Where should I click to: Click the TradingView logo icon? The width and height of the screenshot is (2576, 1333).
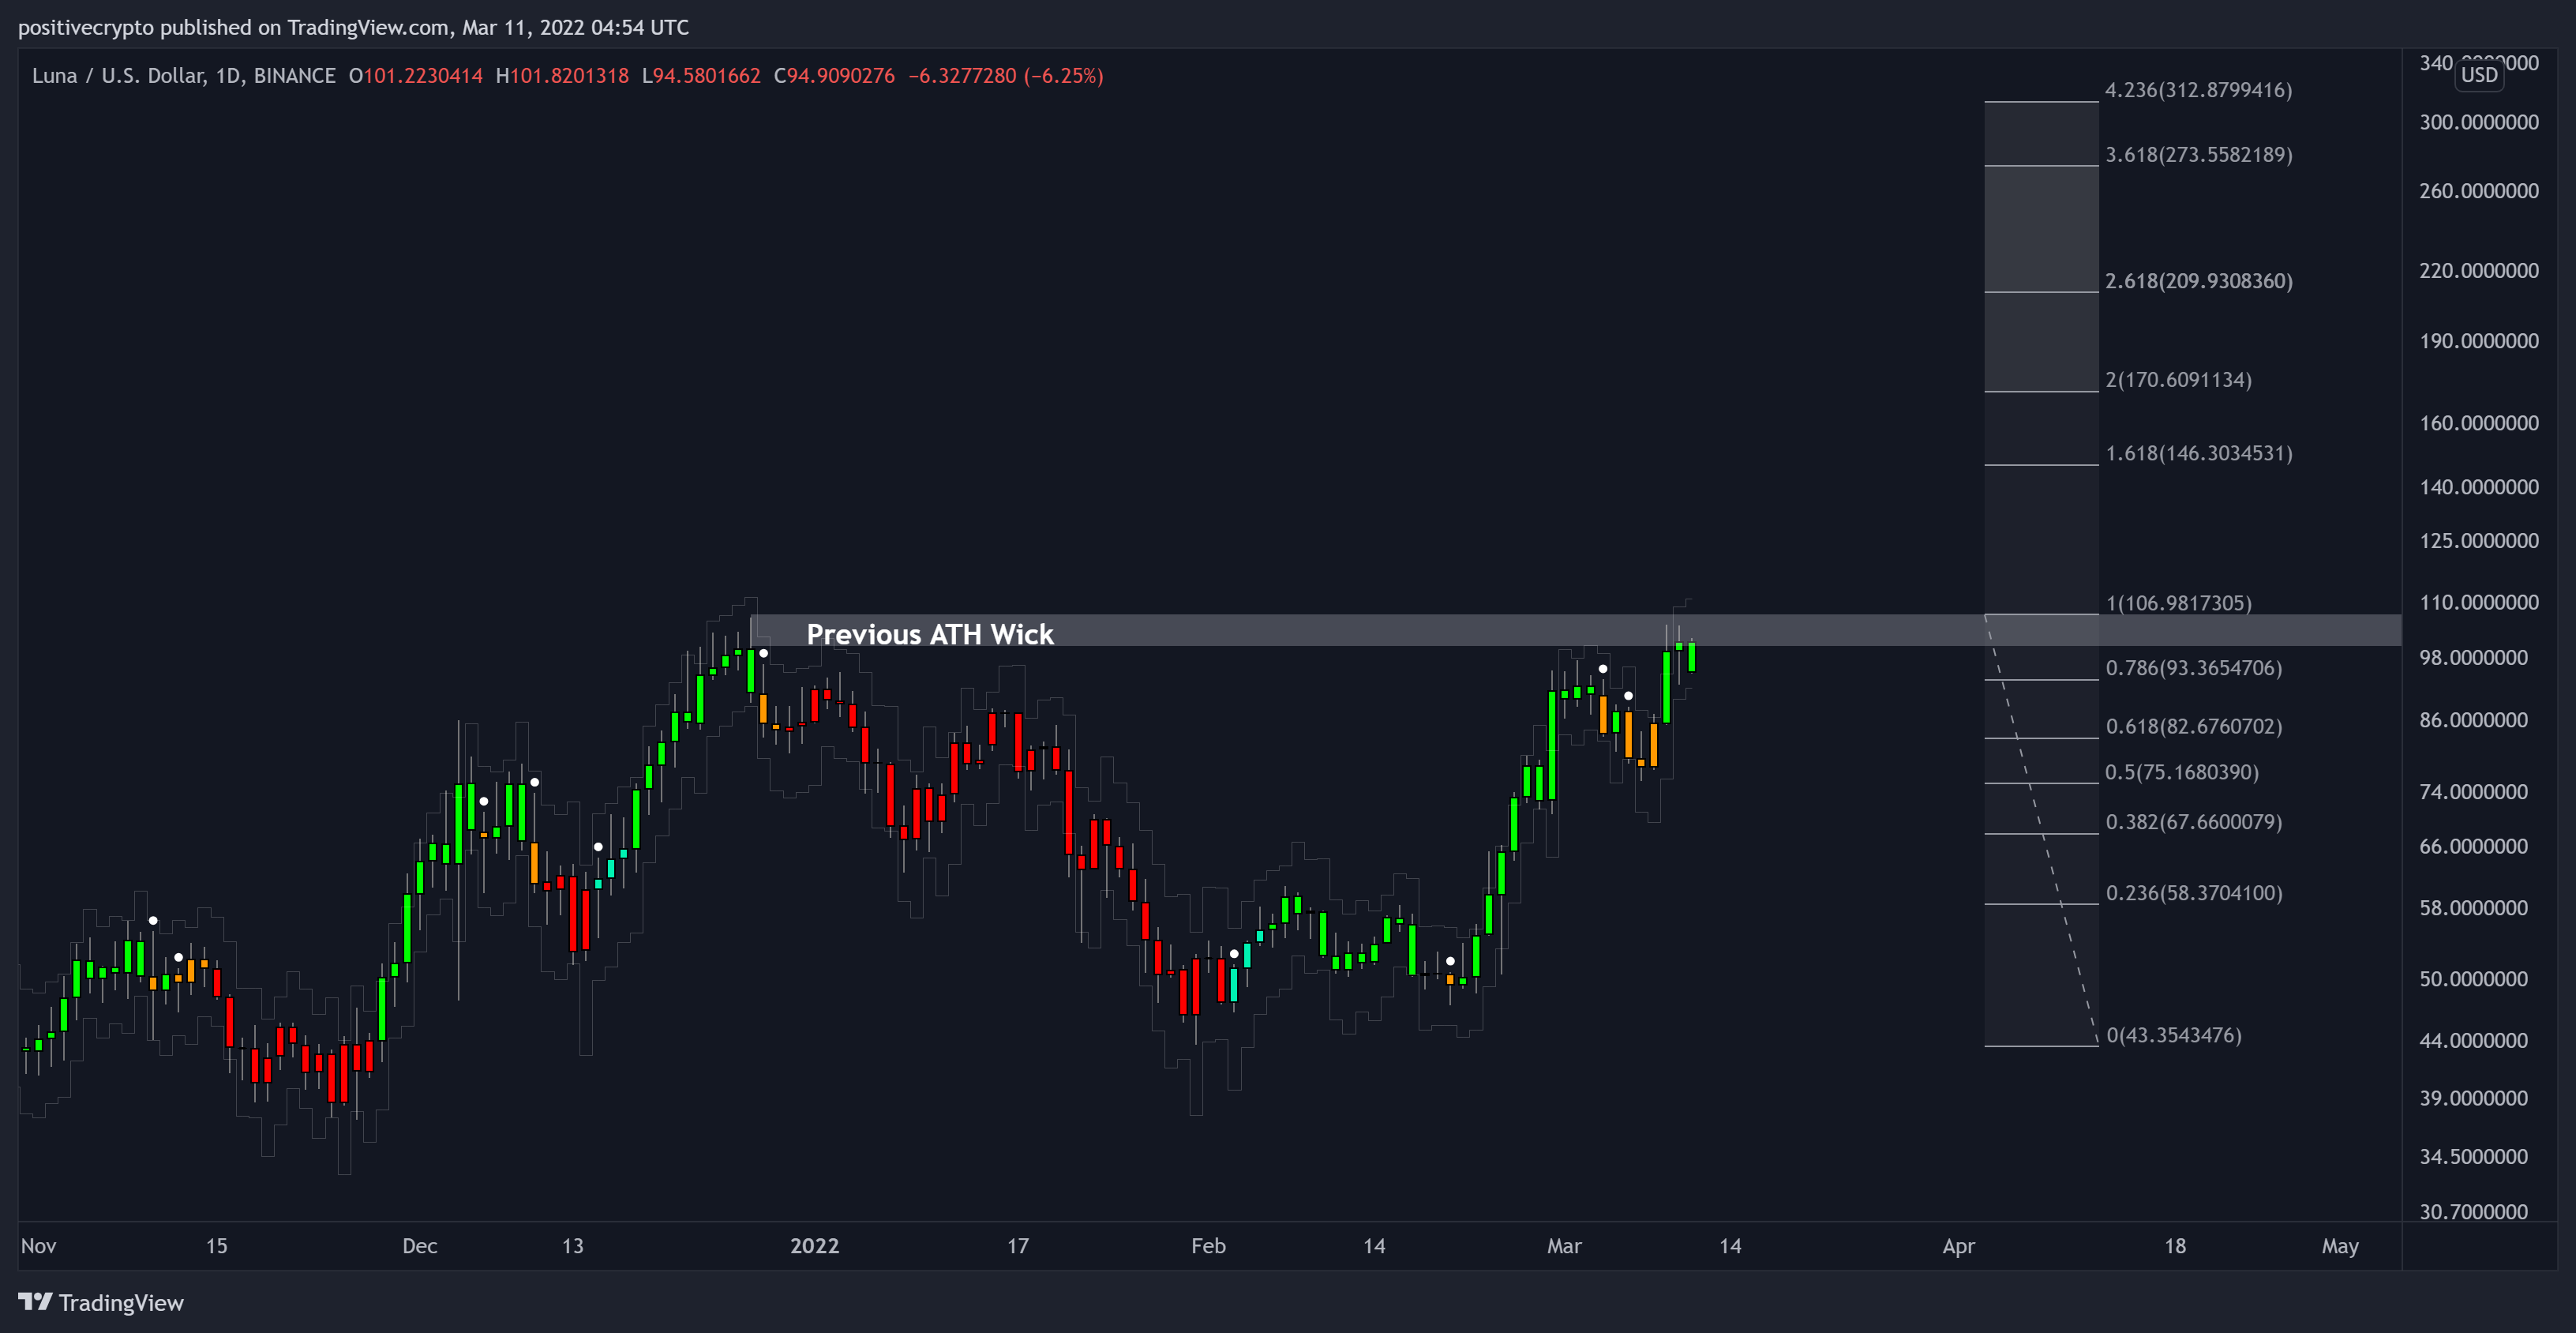click(35, 1301)
